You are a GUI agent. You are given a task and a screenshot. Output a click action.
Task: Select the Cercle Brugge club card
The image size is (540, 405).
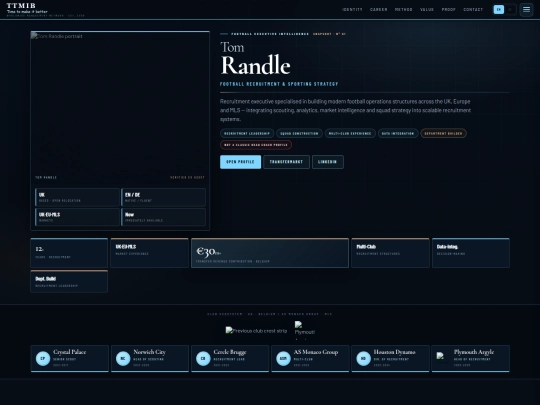pyautogui.click(x=230, y=359)
